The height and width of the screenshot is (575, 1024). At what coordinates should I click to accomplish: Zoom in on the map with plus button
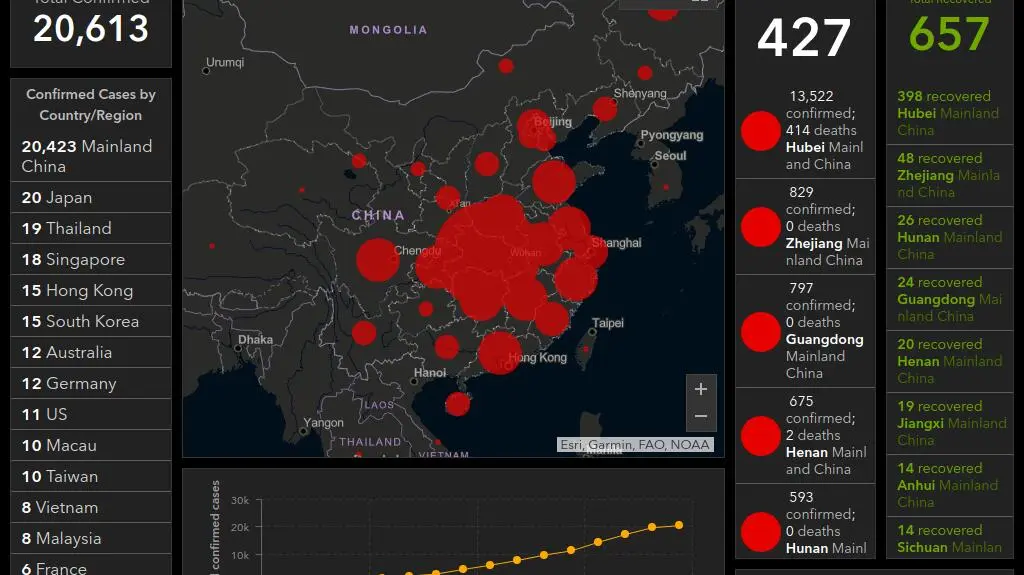coord(700,389)
